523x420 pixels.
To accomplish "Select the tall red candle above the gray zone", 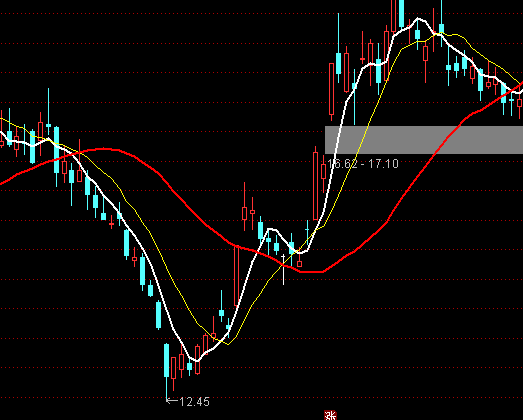I will coord(332,89).
